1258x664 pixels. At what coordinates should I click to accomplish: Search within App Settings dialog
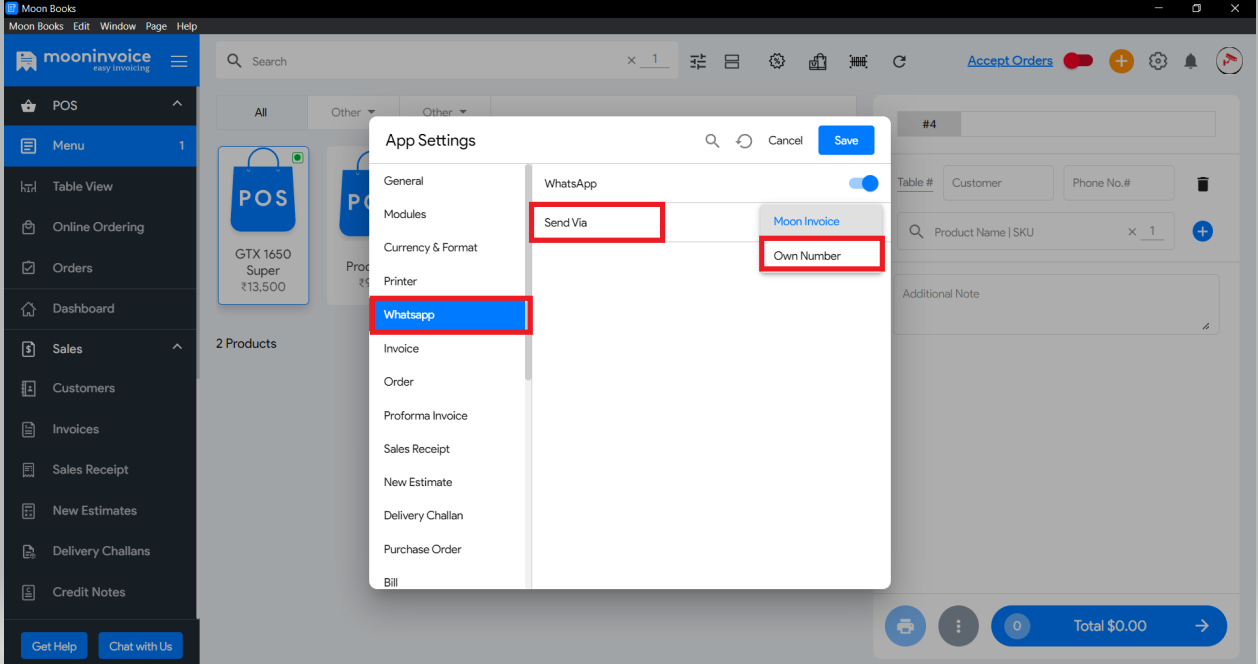click(x=712, y=141)
